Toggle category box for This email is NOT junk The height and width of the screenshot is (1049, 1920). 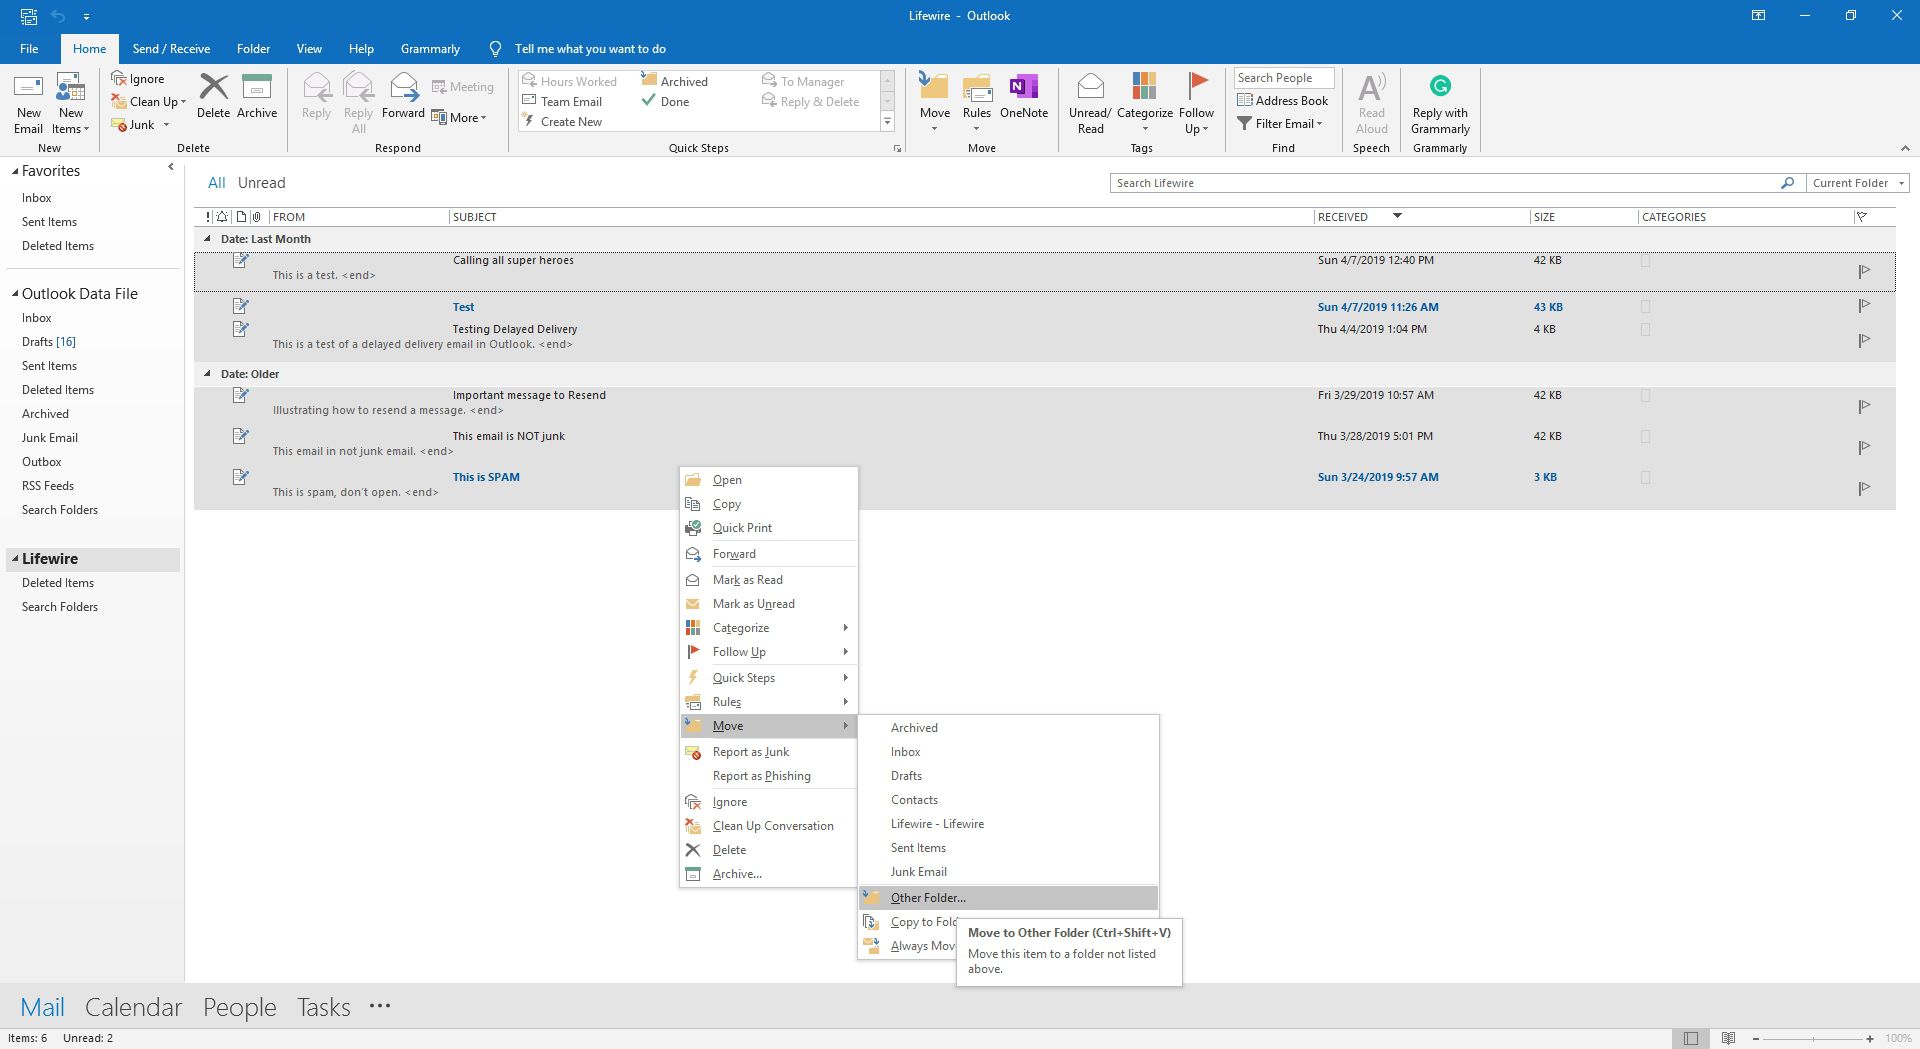point(1645,437)
